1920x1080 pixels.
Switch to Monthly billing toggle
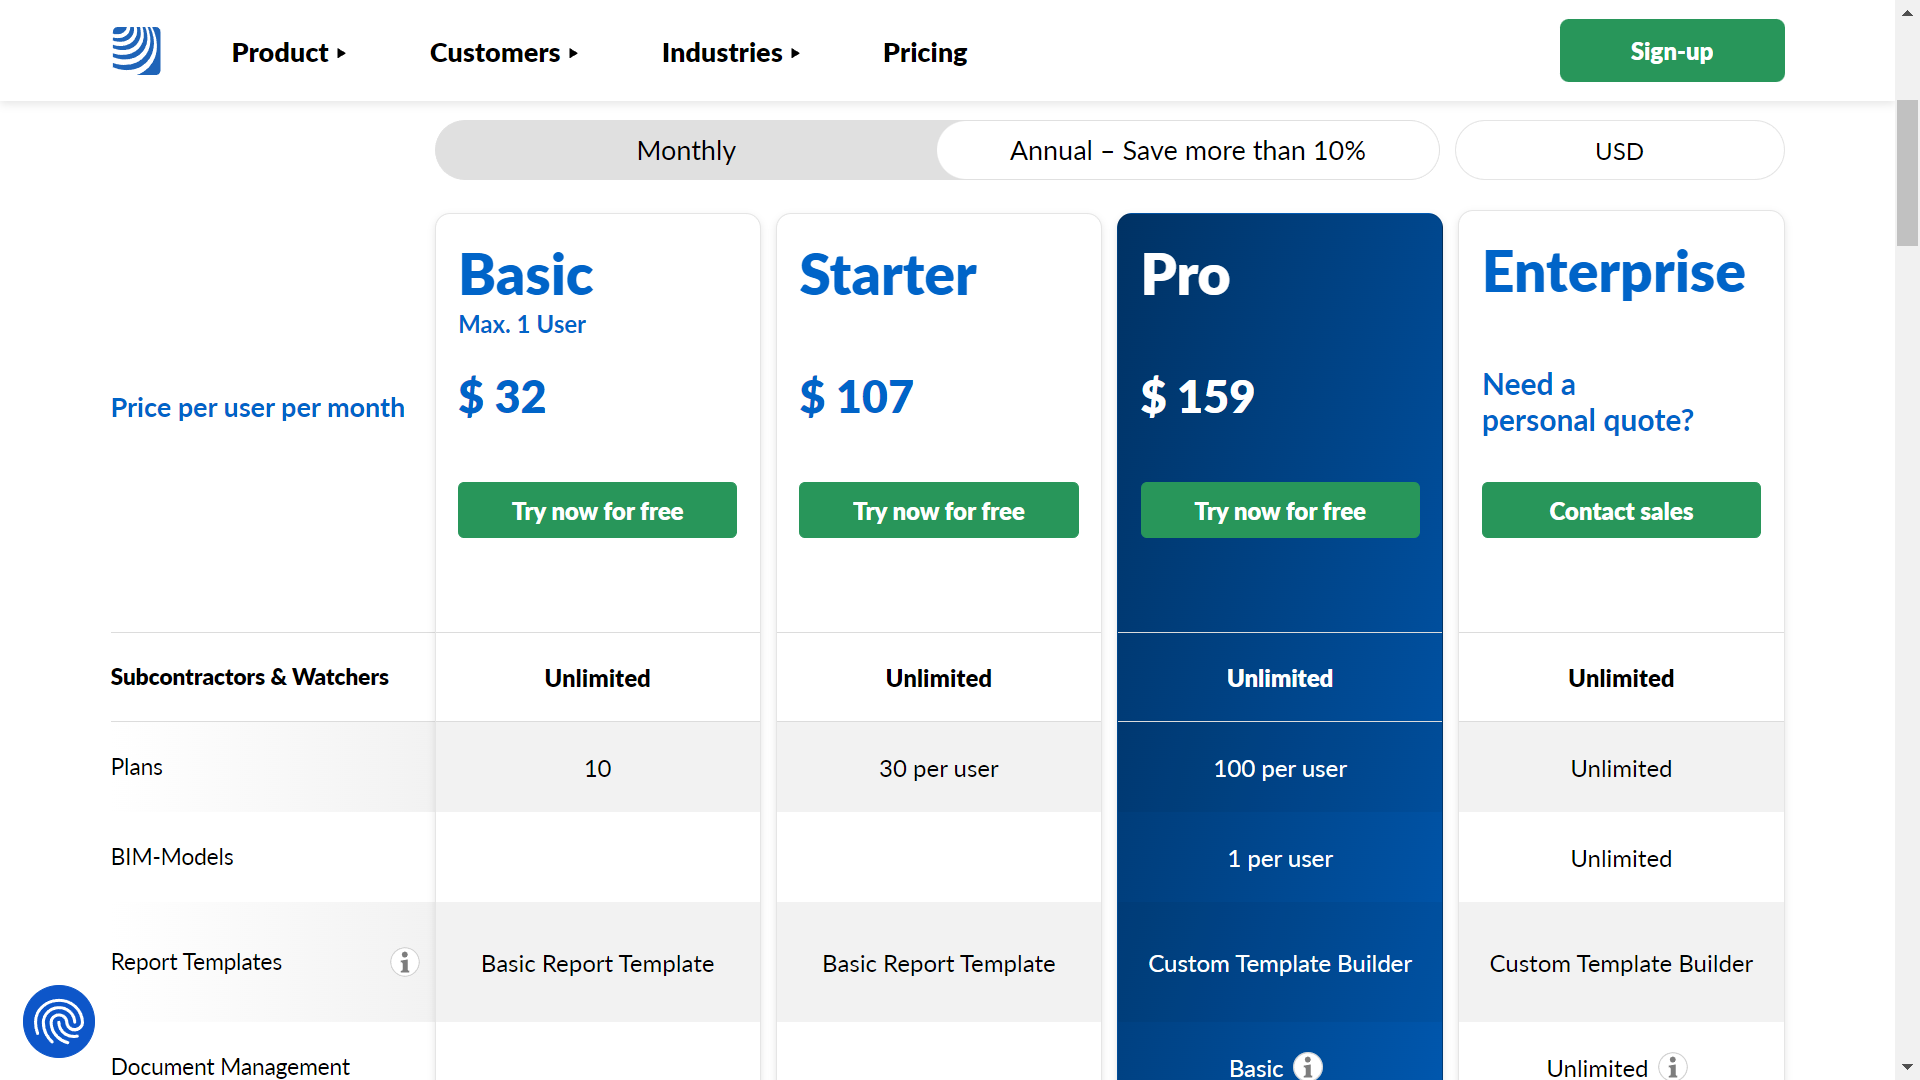[x=684, y=149]
